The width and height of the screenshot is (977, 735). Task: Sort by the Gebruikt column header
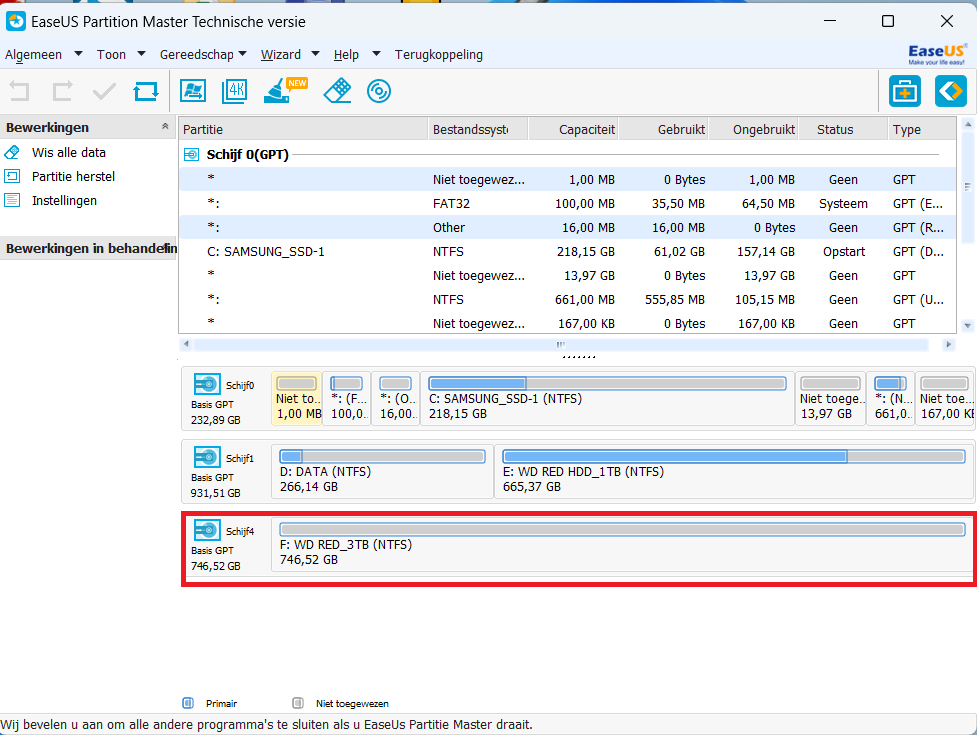(x=664, y=130)
